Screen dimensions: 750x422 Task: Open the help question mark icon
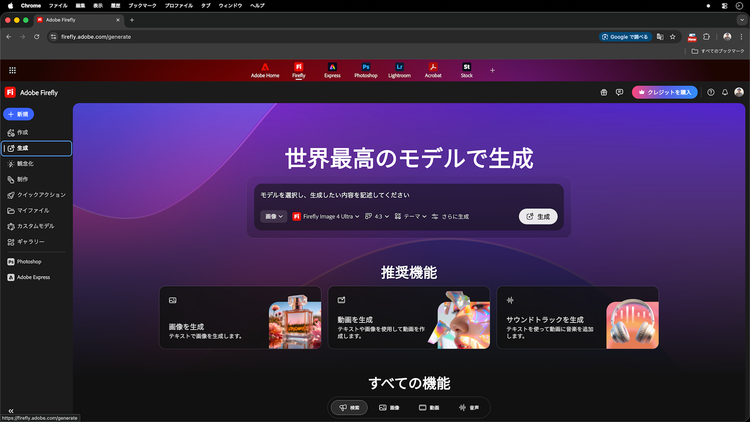click(711, 92)
